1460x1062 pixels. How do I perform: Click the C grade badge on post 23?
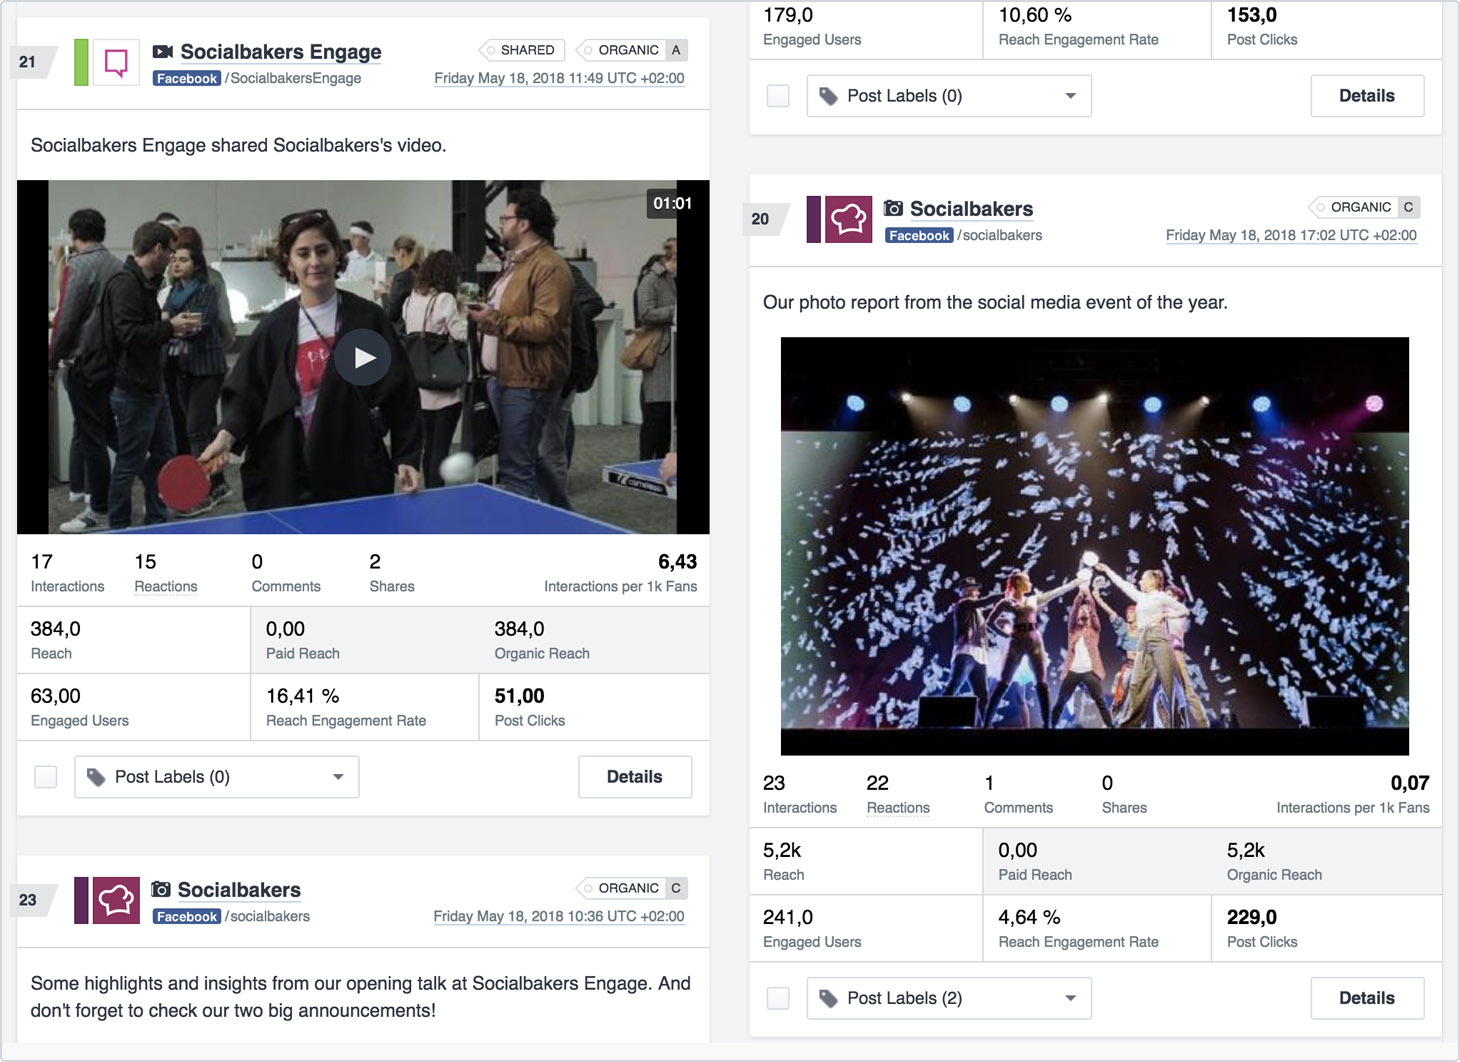tap(676, 888)
